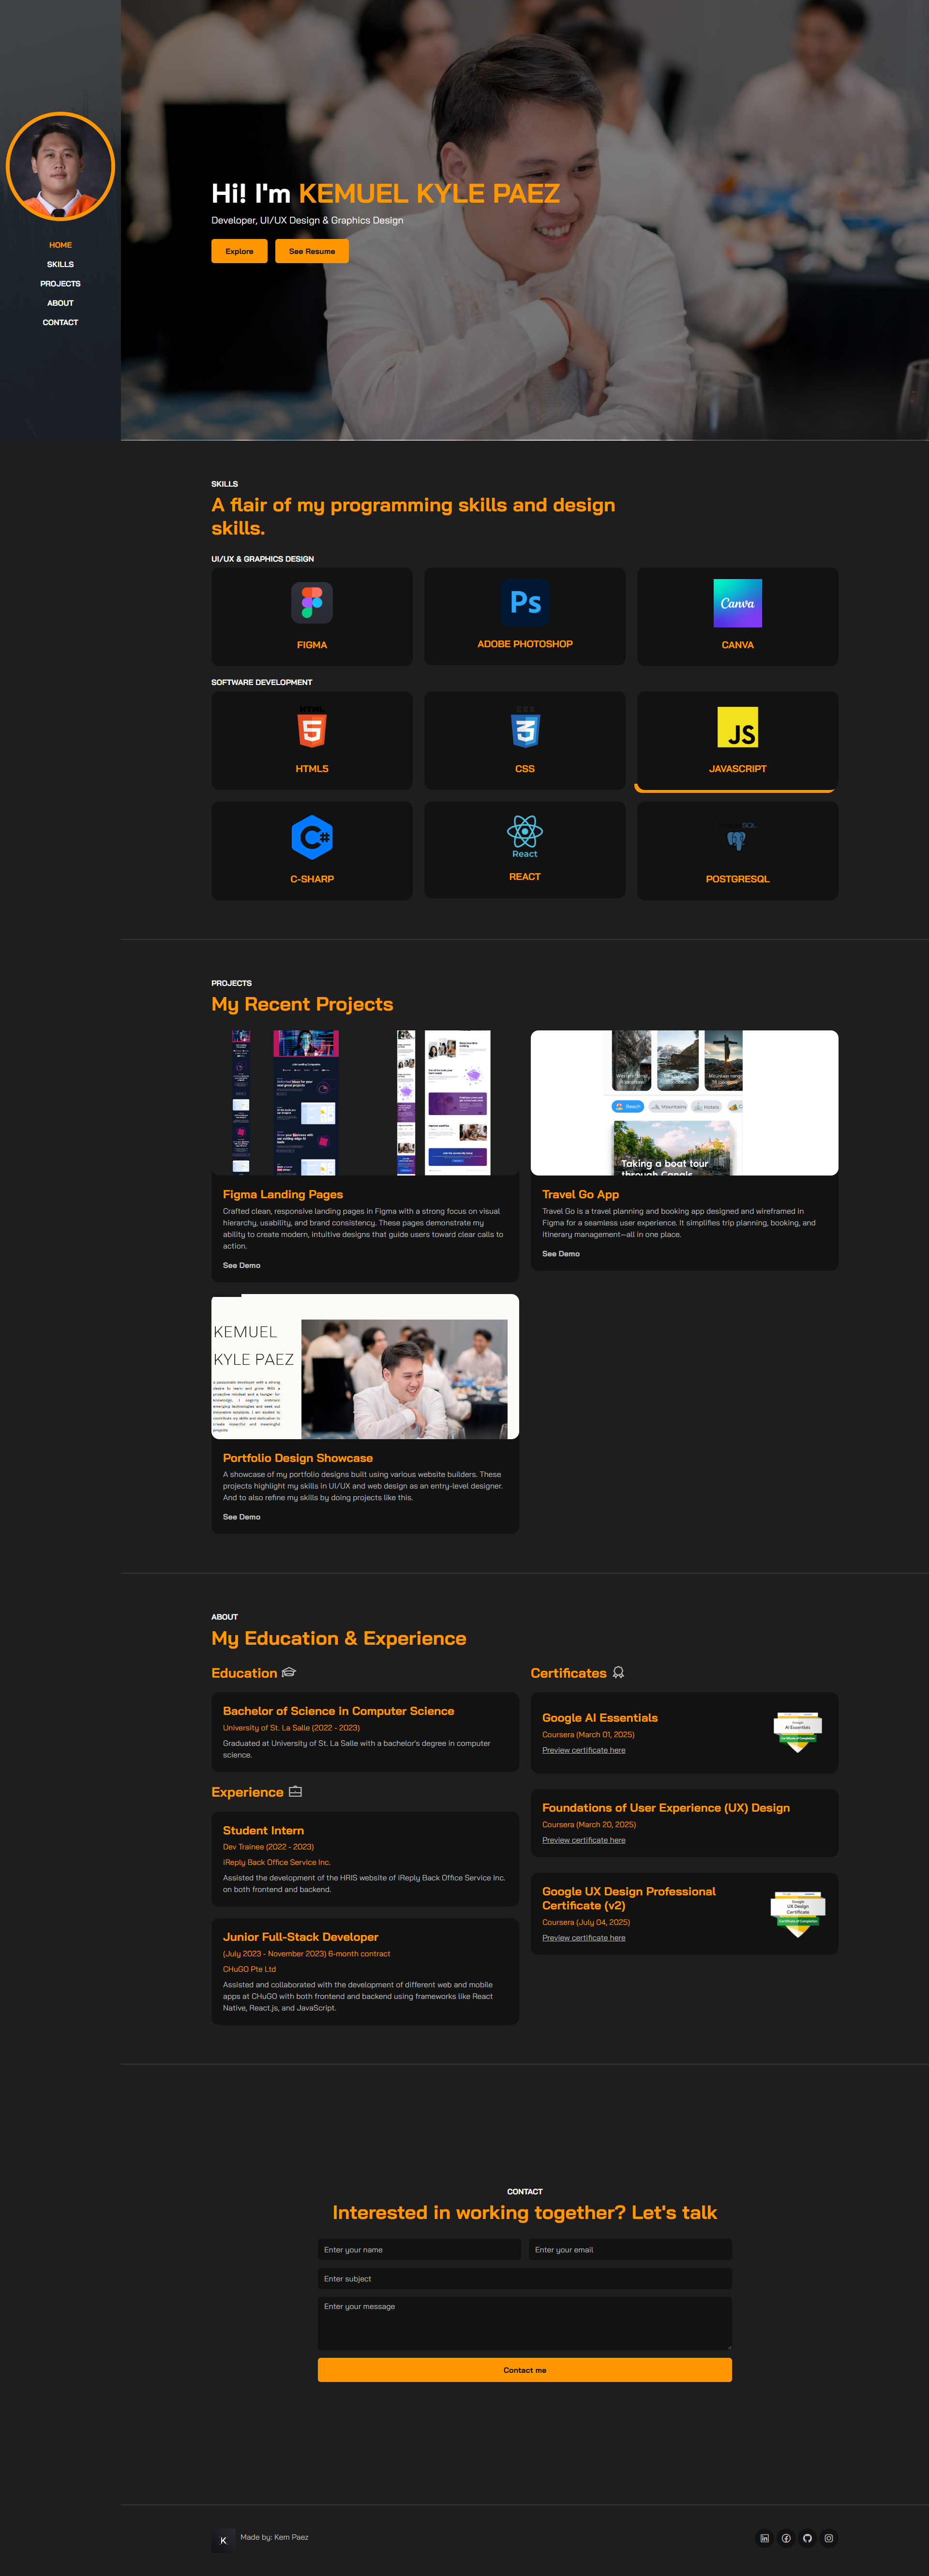This screenshot has width=929, height=2576.
Task: Click the Google UX Design Certificate badge
Action: [x=797, y=1914]
